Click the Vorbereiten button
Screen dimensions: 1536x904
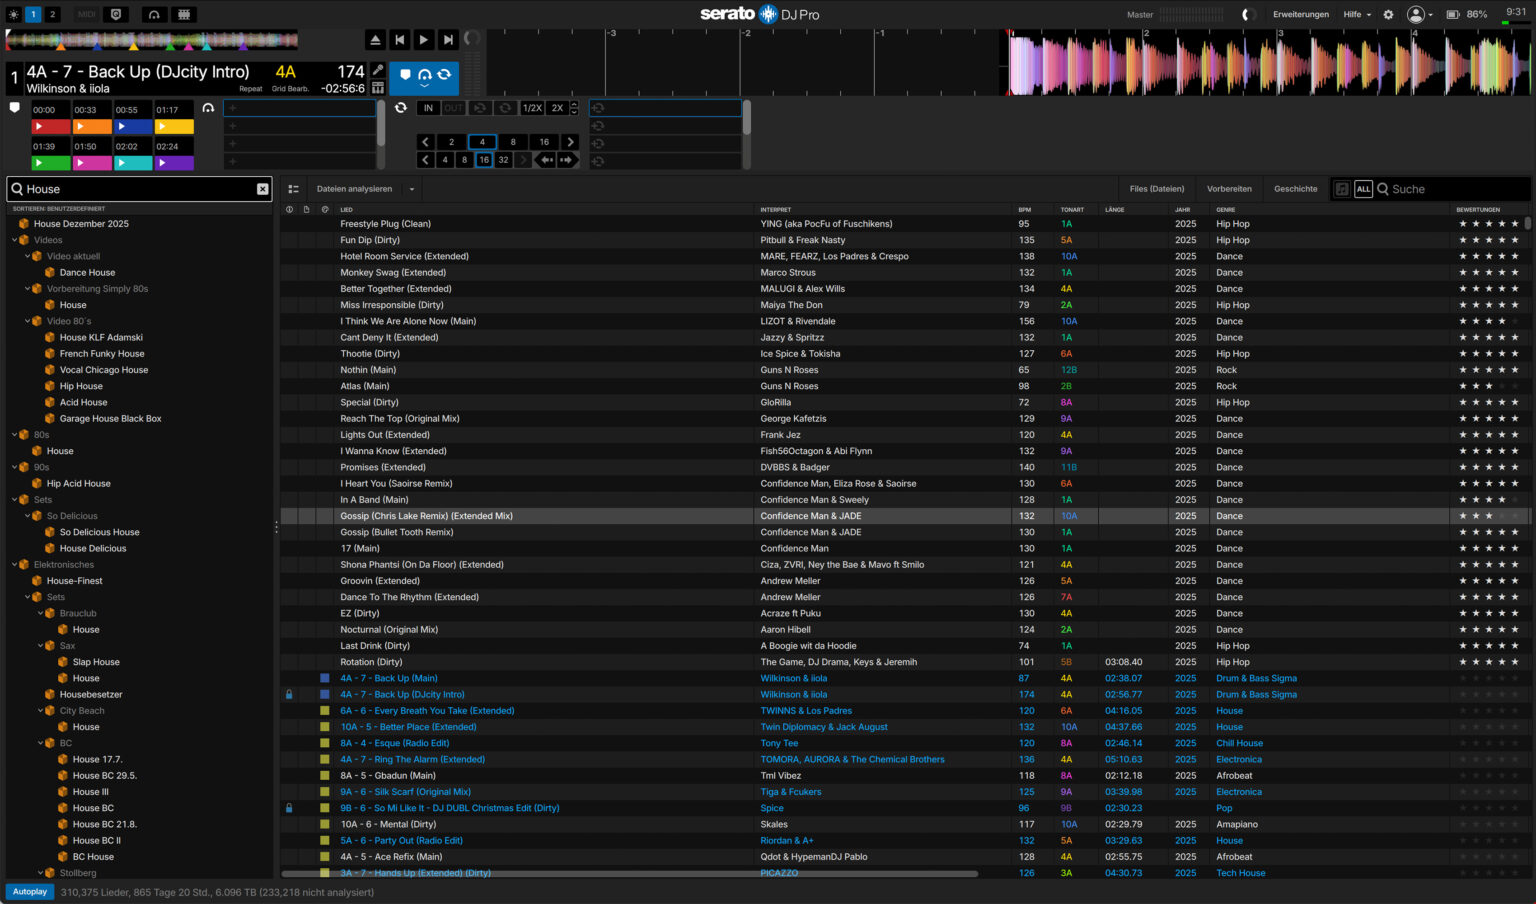1229,188
